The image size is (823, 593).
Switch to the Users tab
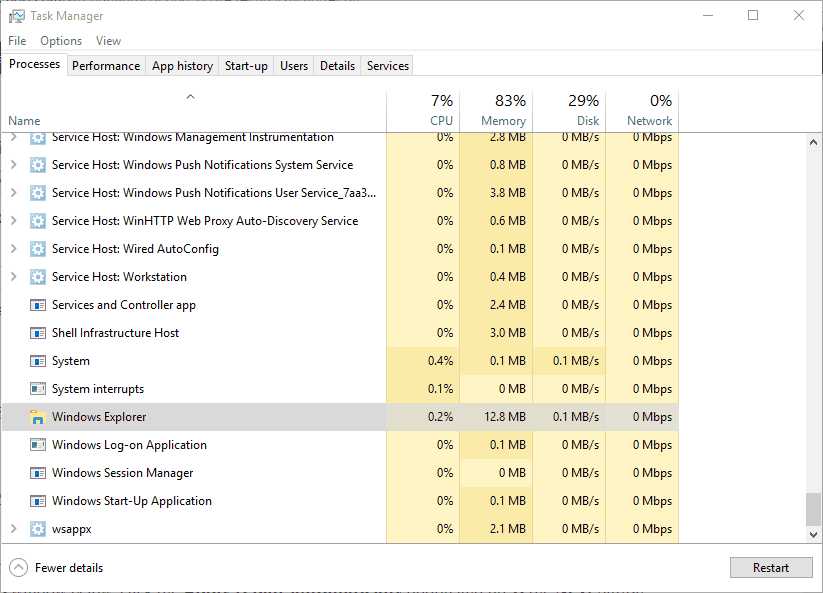(x=293, y=66)
